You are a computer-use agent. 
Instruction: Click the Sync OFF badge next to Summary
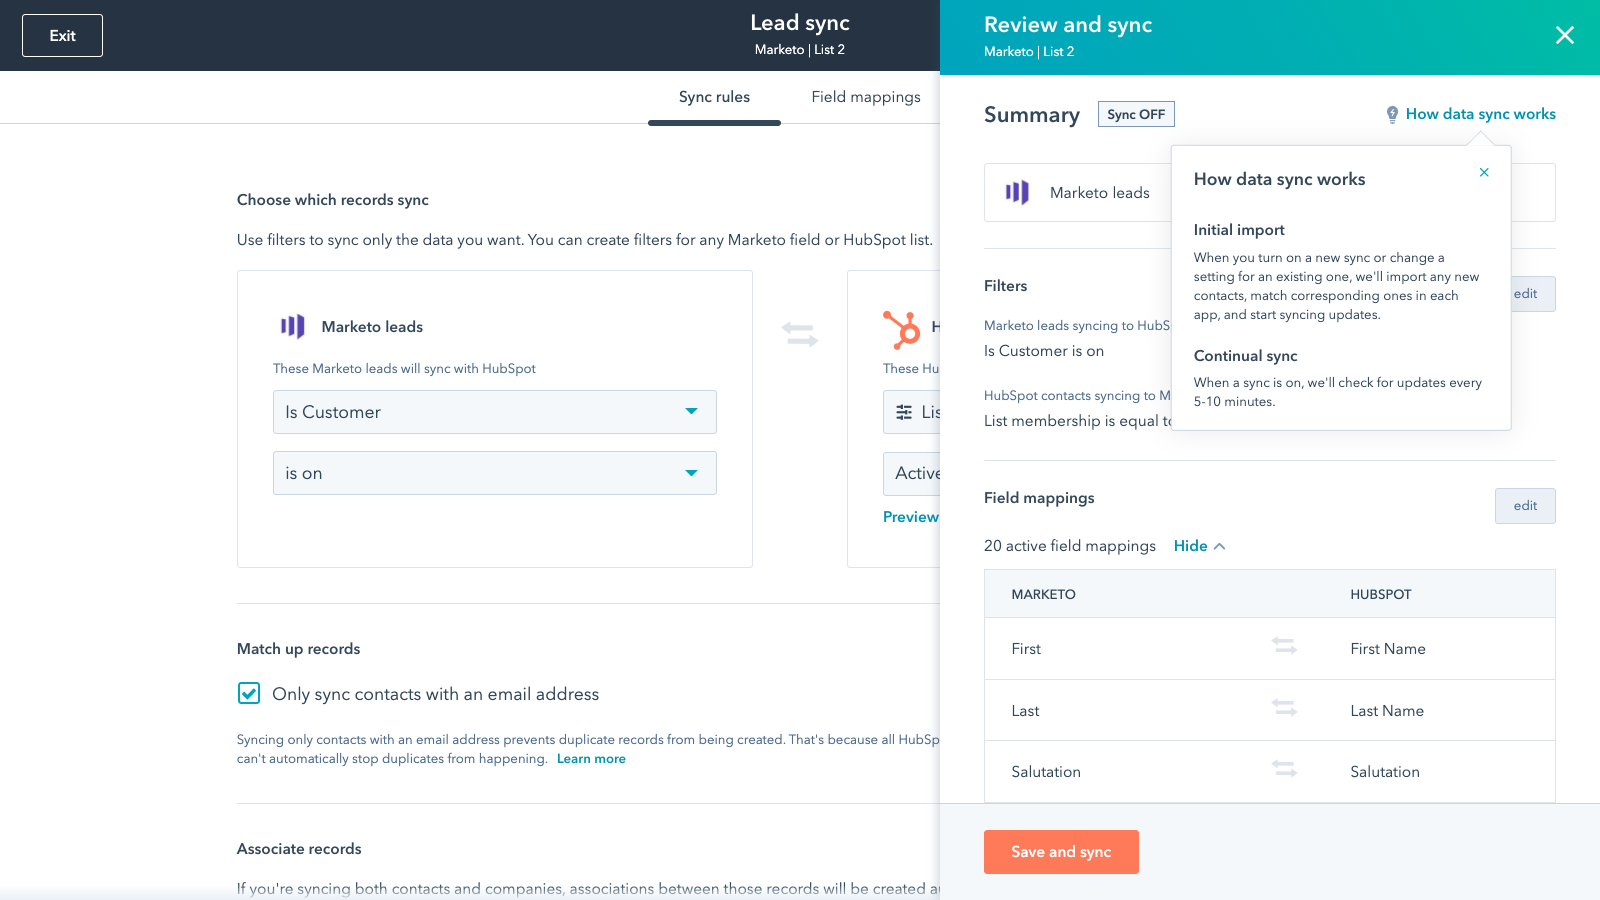tap(1136, 114)
